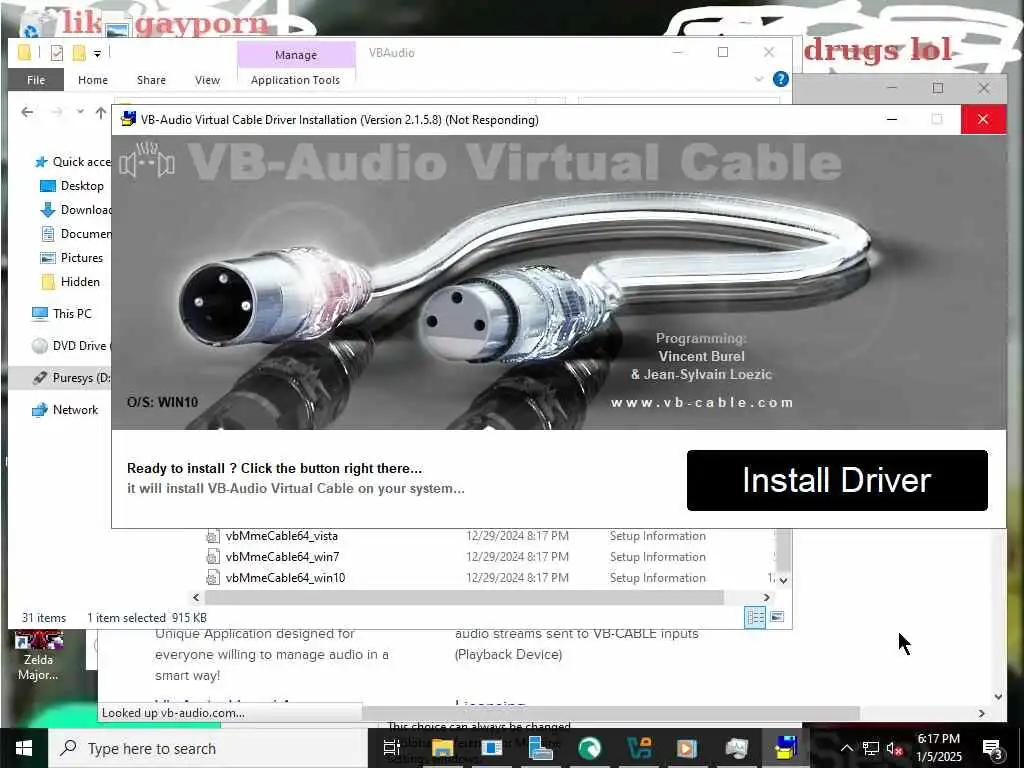Image resolution: width=1024 pixels, height=768 pixels.
Task: Select Network in the navigation pane
Action: pos(65,409)
